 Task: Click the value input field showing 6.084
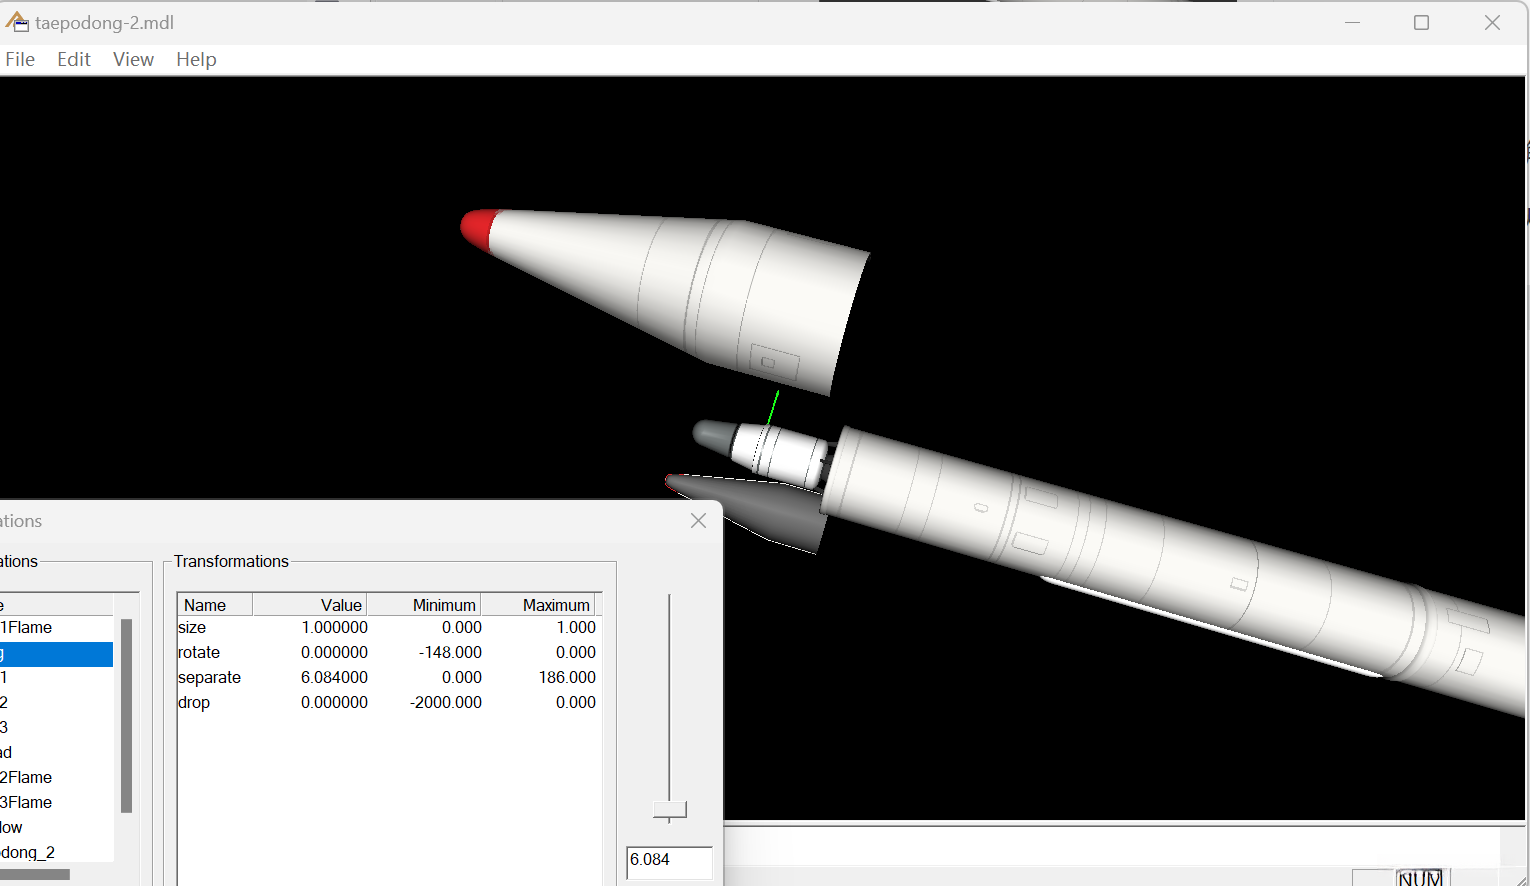click(669, 862)
